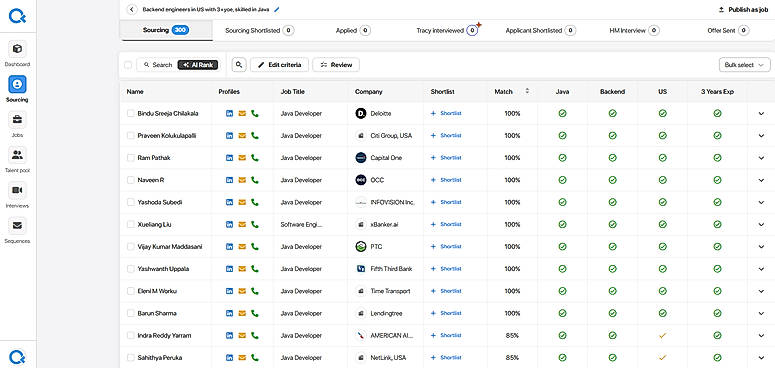Open Vijay Kumar Maddasani's LinkedIn icon

229,247
